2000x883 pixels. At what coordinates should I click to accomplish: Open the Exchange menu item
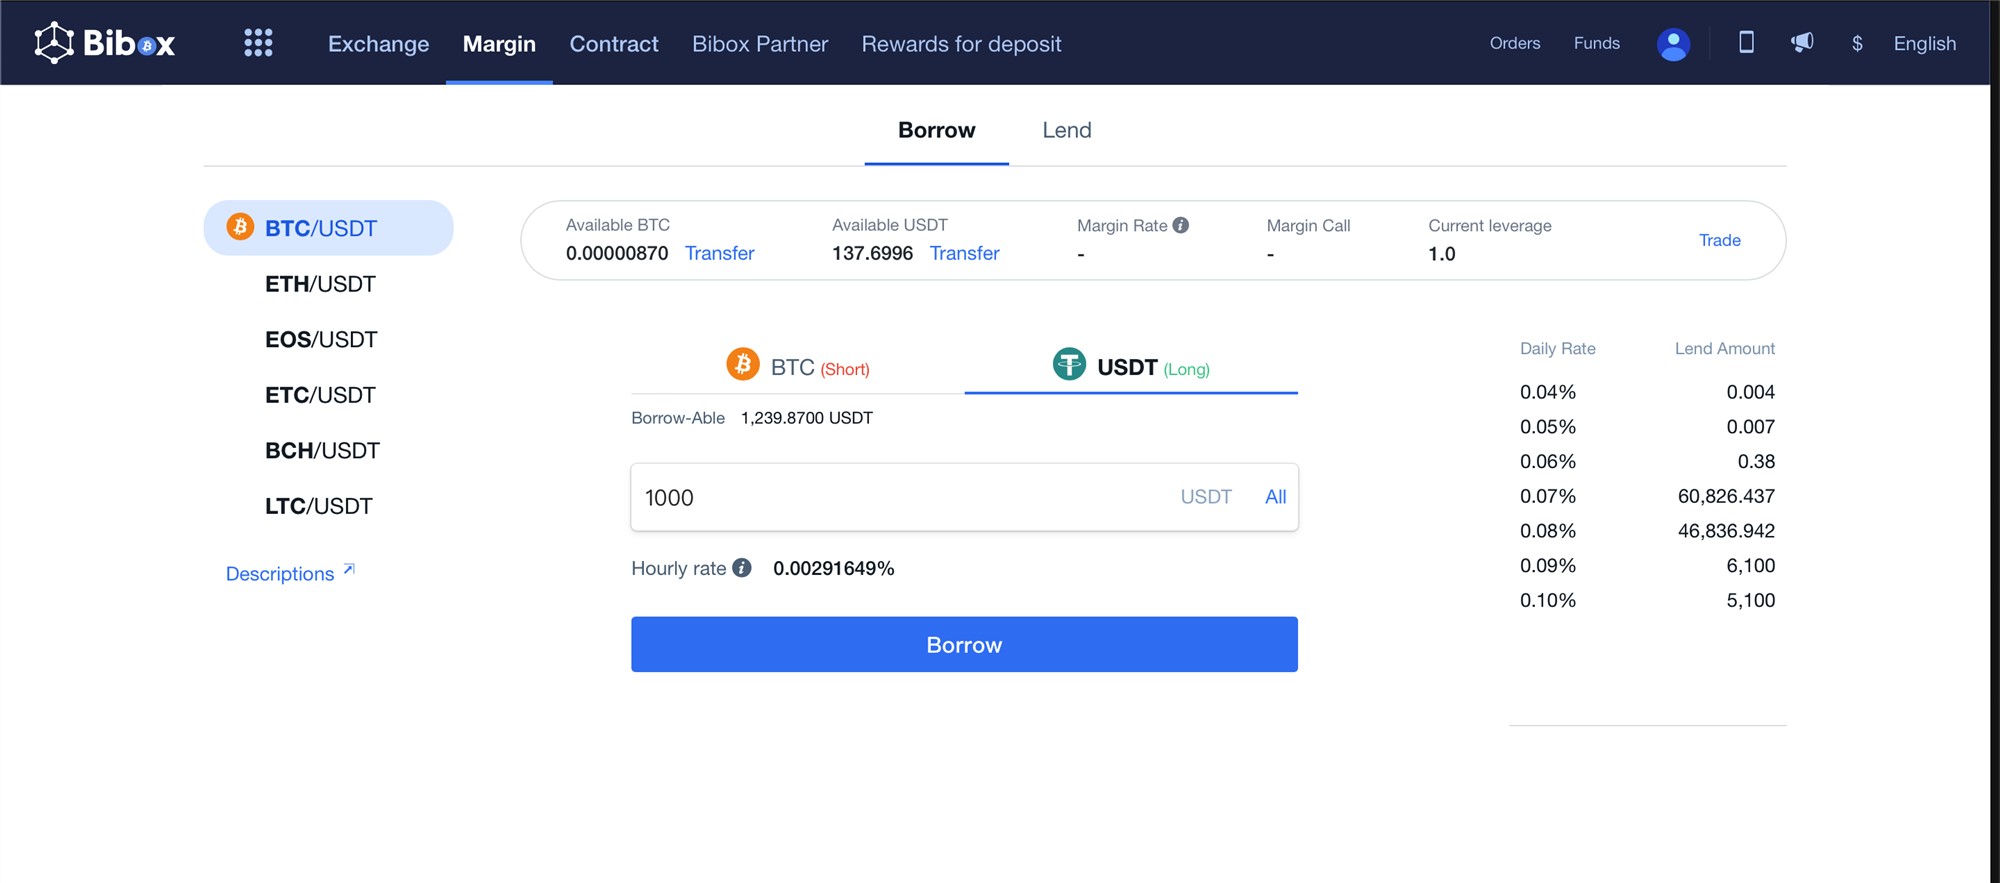pyautogui.click(x=378, y=44)
